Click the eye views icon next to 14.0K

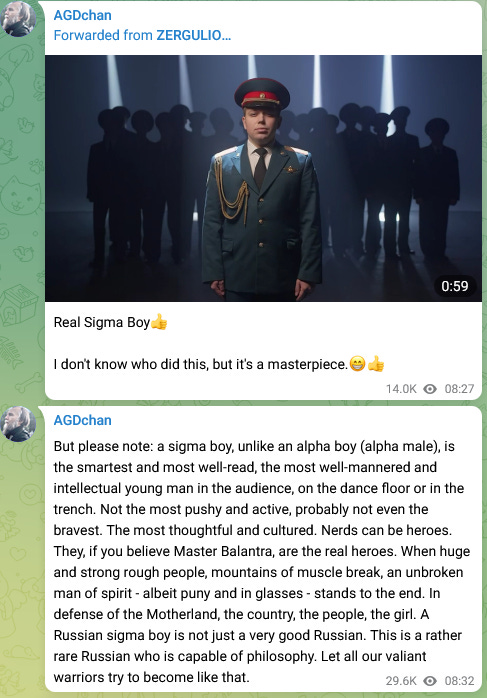pos(430,389)
